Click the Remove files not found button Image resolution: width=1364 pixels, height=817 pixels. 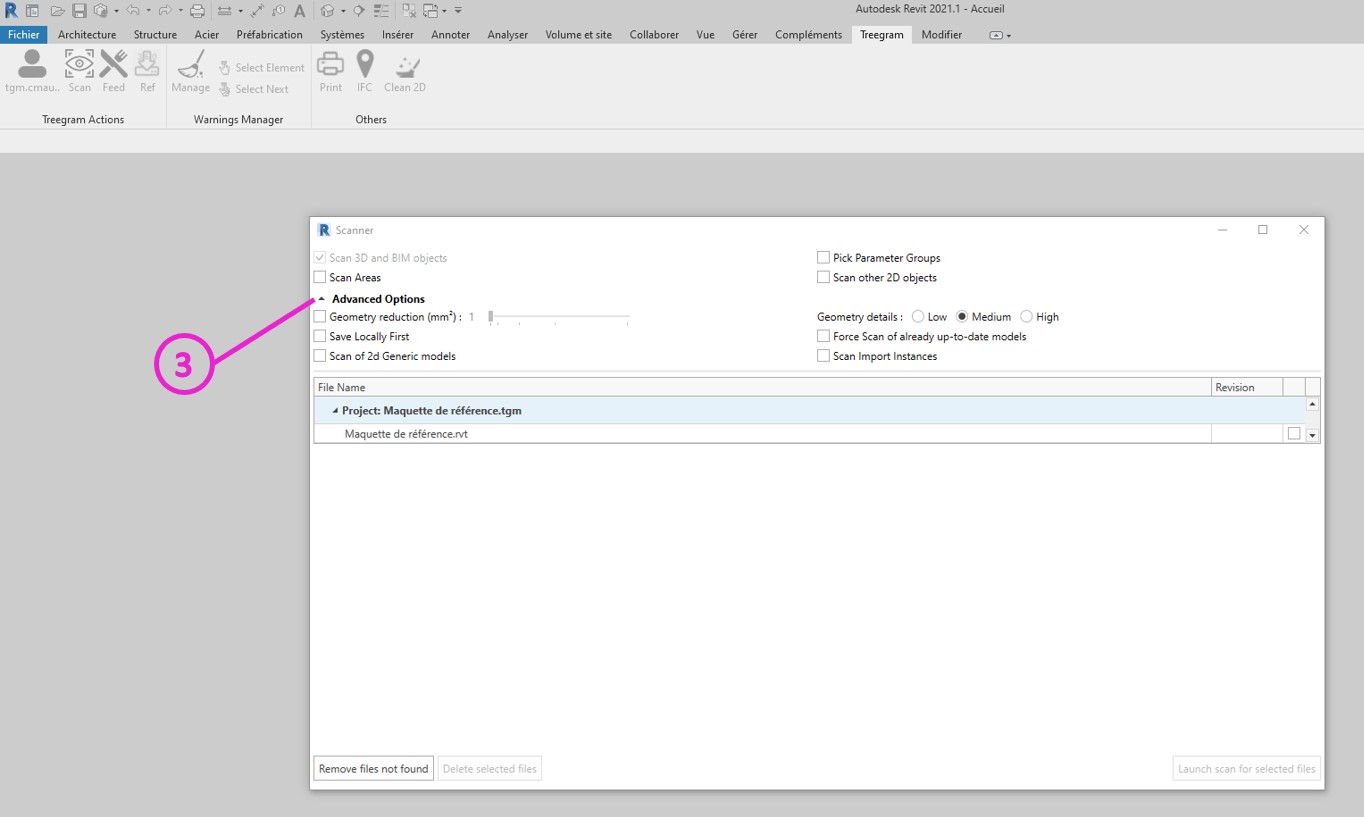(373, 769)
